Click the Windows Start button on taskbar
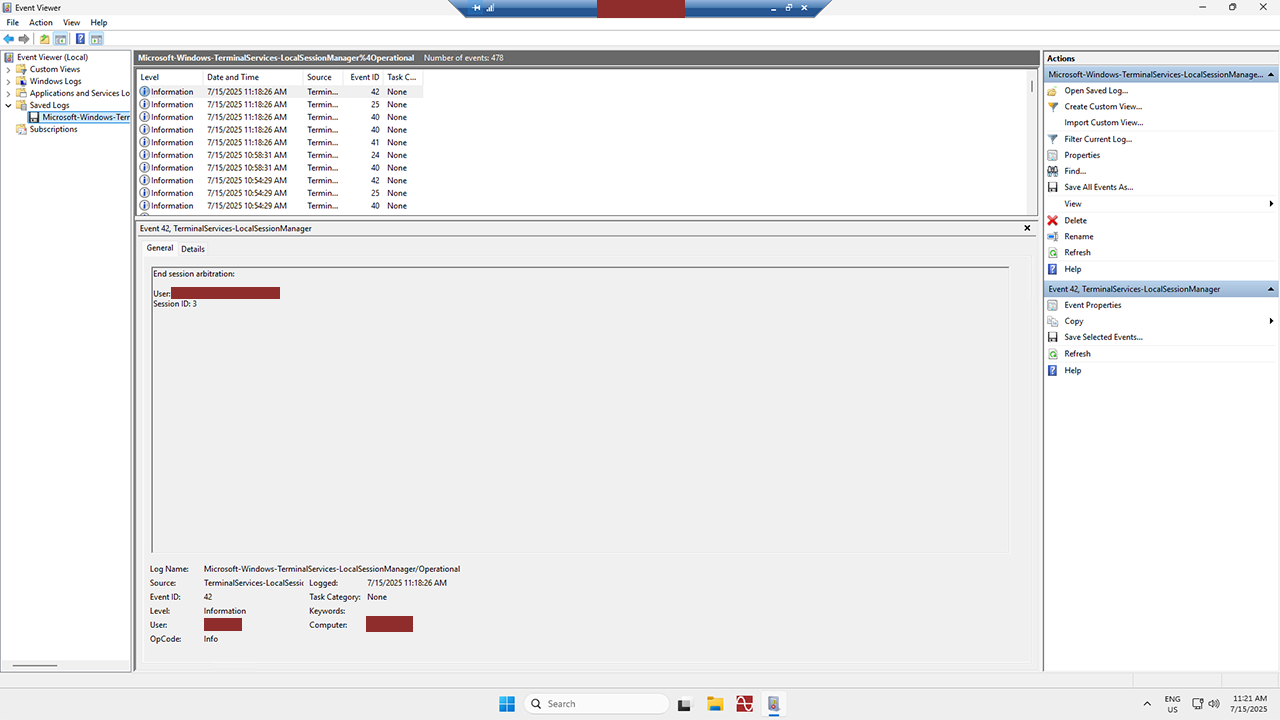The image size is (1280, 720). [x=507, y=703]
